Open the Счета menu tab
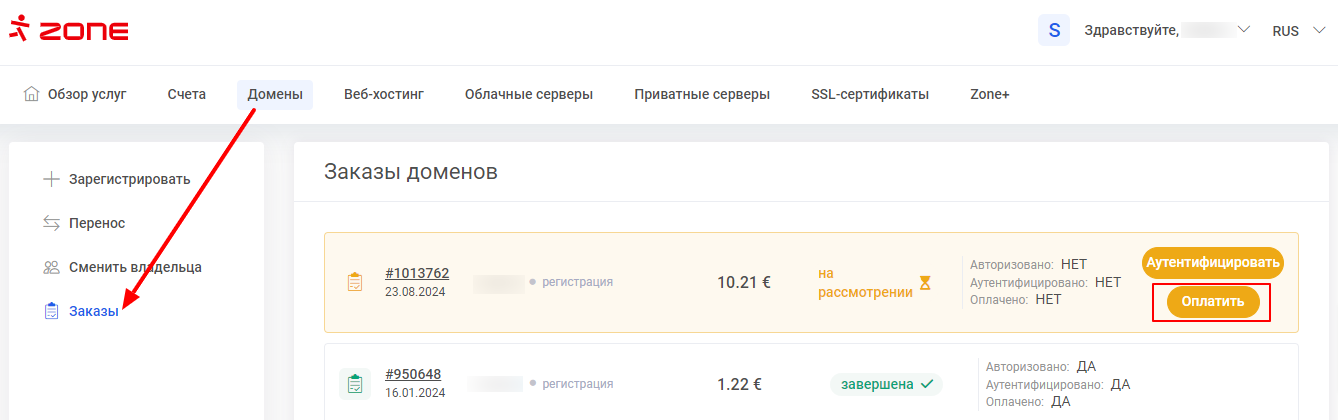This screenshot has width=1338, height=420. point(187,94)
